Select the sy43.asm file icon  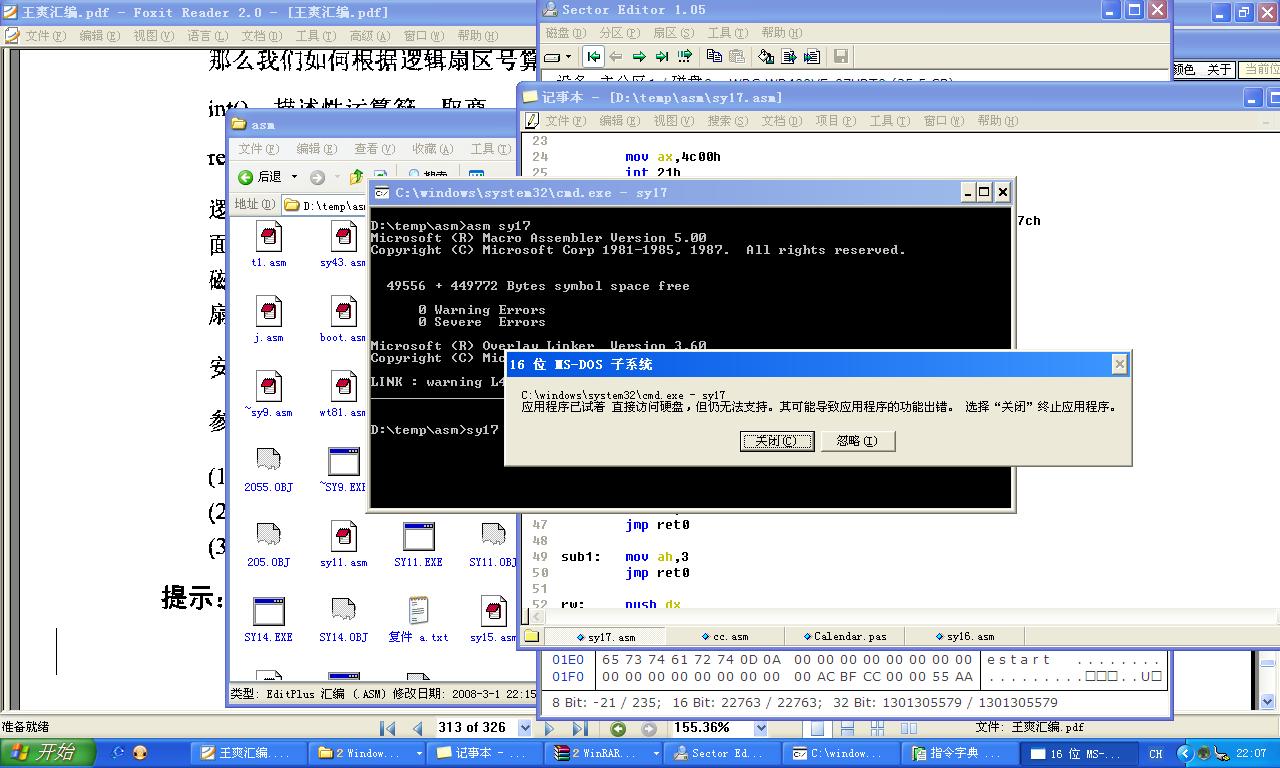[x=343, y=237]
